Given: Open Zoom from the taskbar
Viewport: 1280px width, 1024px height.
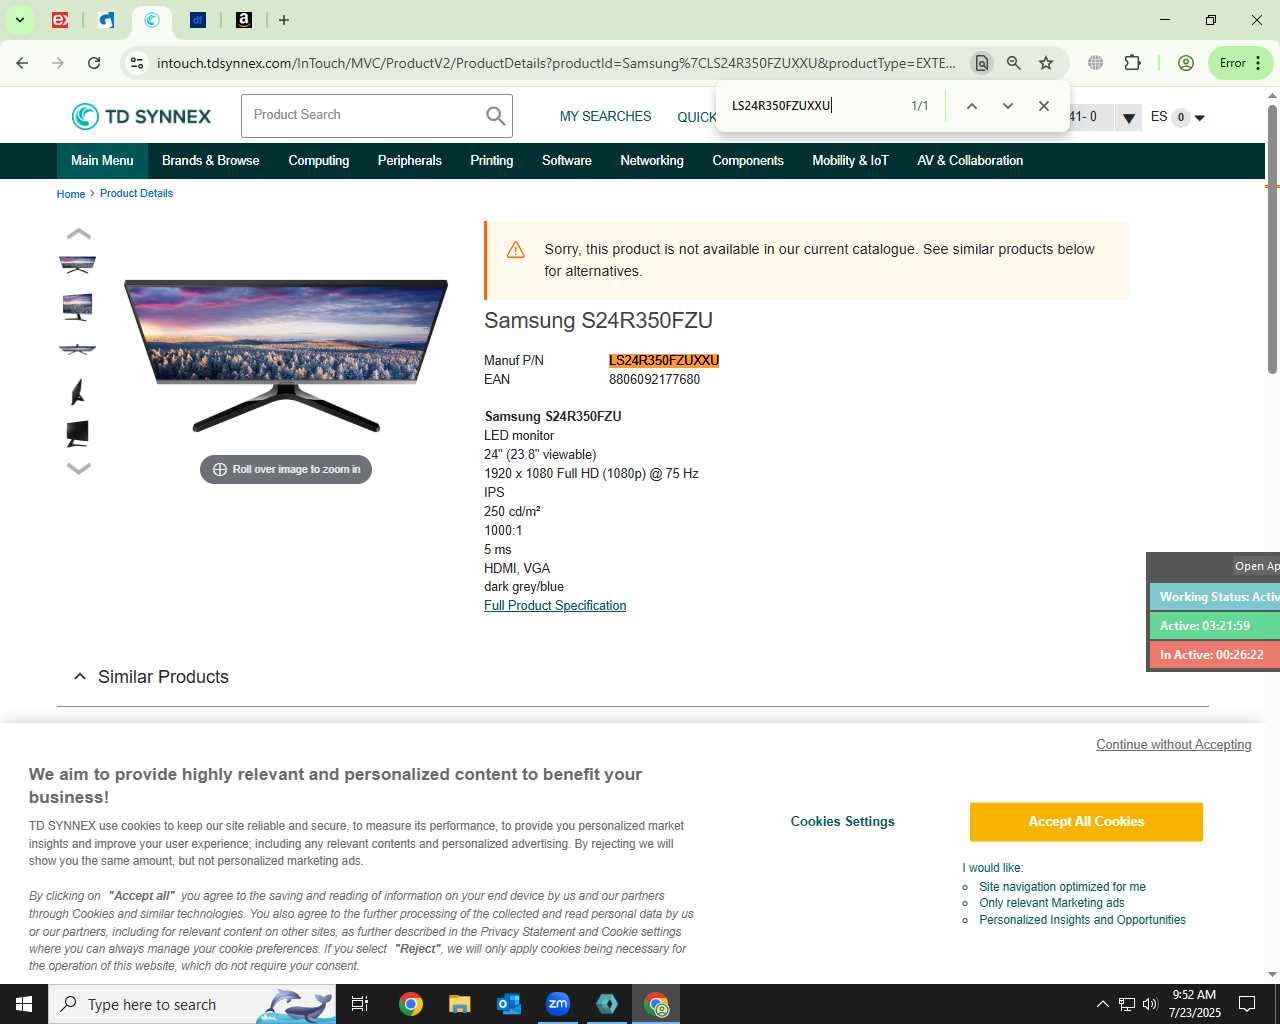Looking at the screenshot, I should coord(558,1004).
